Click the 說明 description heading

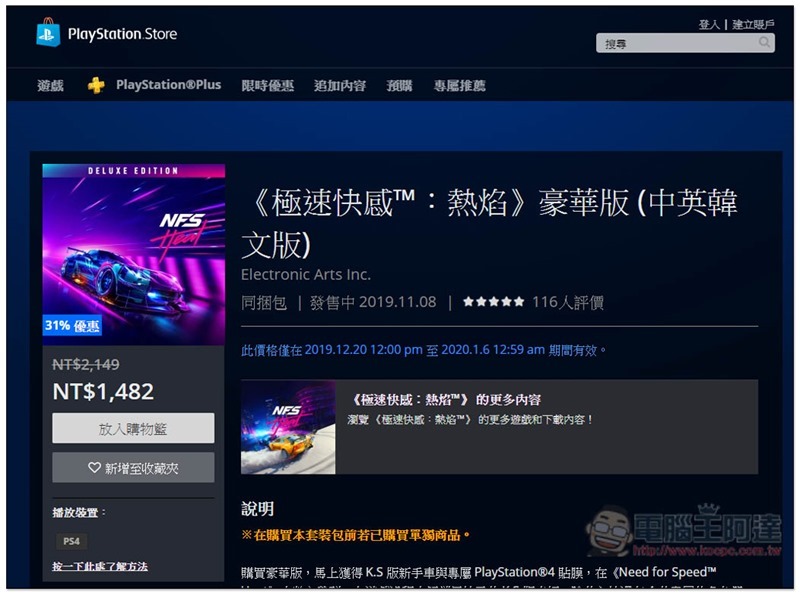[258, 509]
